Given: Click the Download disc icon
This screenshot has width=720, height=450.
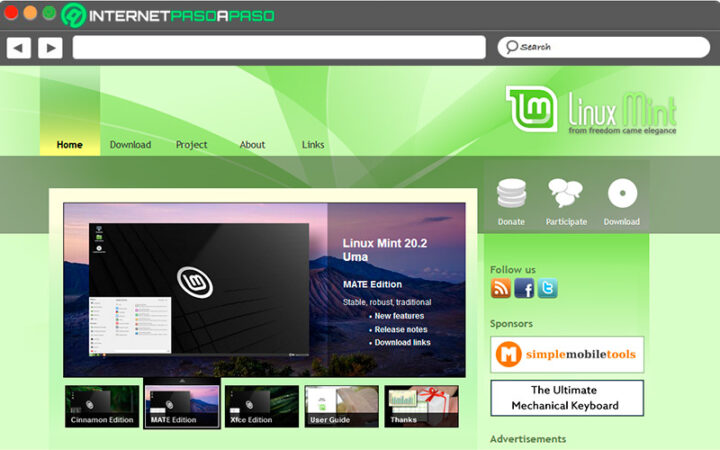Looking at the screenshot, I should click(622, 194).
